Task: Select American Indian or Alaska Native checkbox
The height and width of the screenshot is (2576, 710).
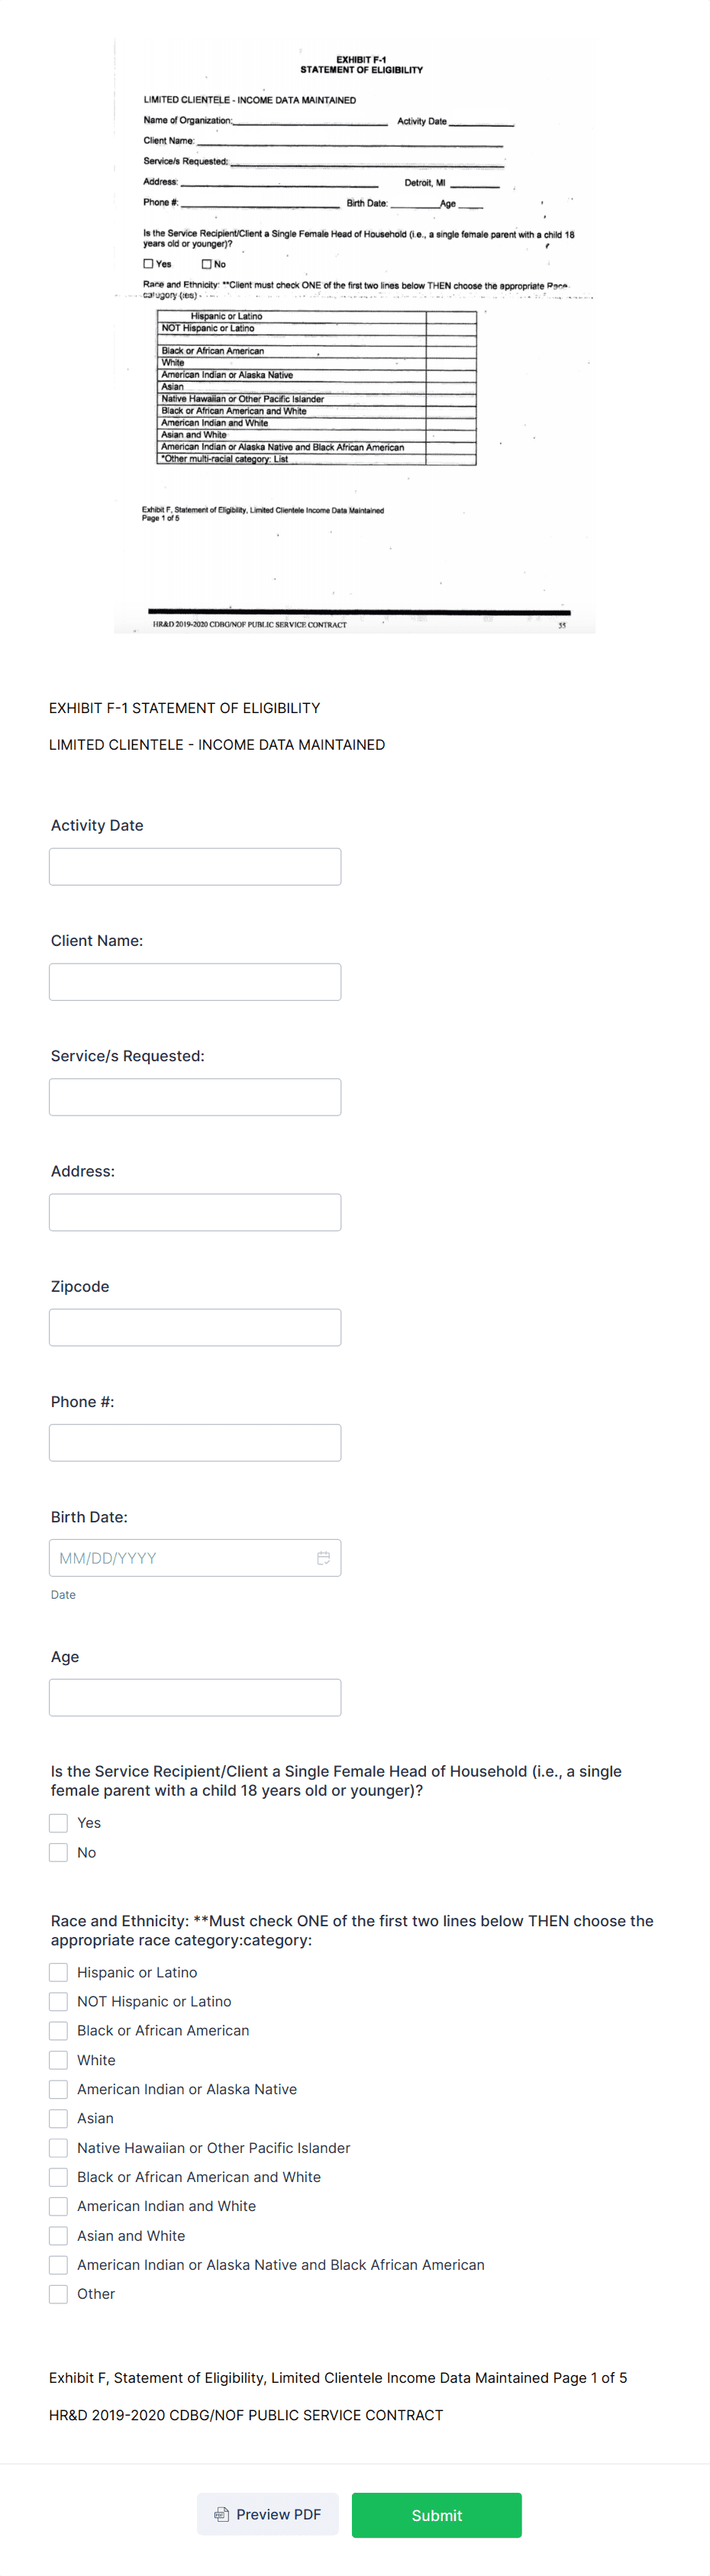Action: [57, 2088]
